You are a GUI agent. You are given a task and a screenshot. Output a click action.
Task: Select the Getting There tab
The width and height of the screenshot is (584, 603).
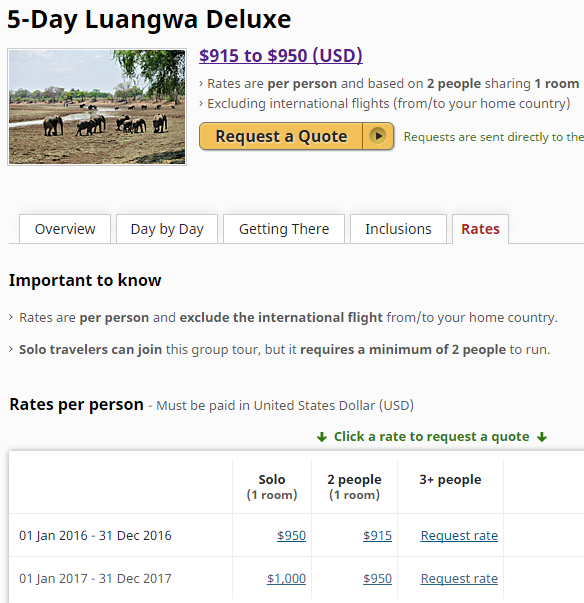[x=284, y=229]
